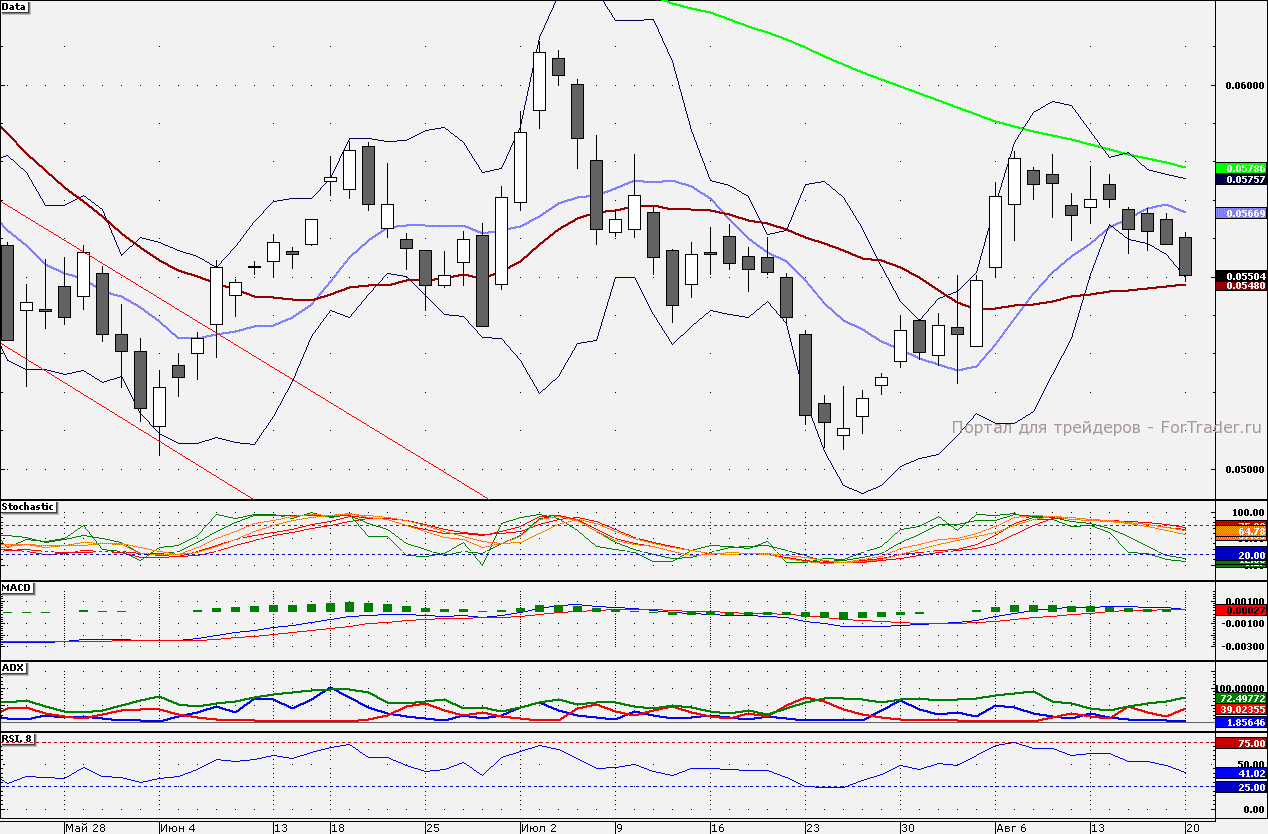The image size is (1268, 834).
Task: Click the RSI 0.00 scale label
Action: pyautogui.click(x=1255, y=809)
